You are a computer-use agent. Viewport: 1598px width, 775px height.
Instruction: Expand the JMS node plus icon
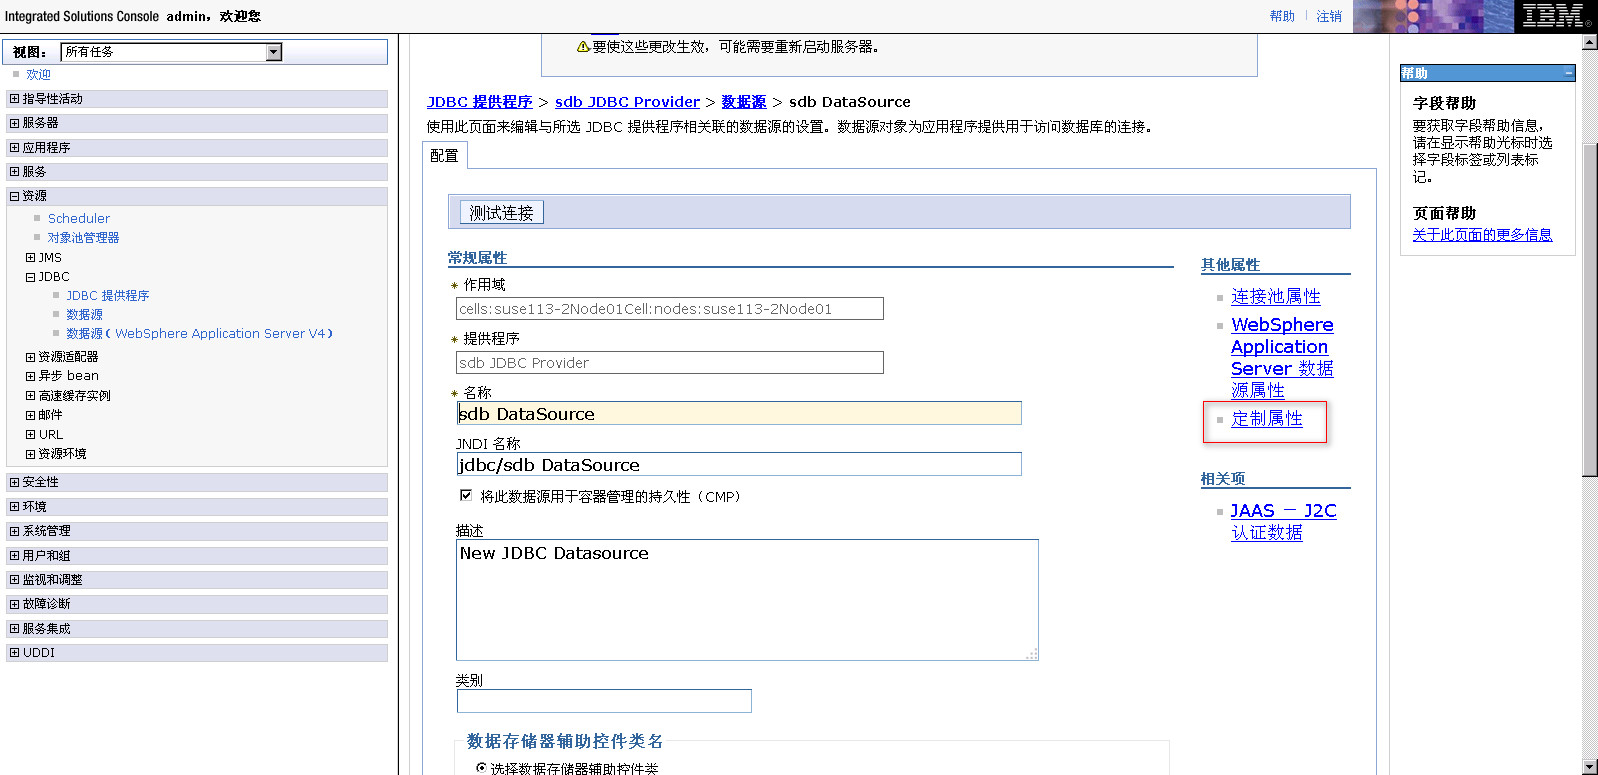(x=30, y=258)
